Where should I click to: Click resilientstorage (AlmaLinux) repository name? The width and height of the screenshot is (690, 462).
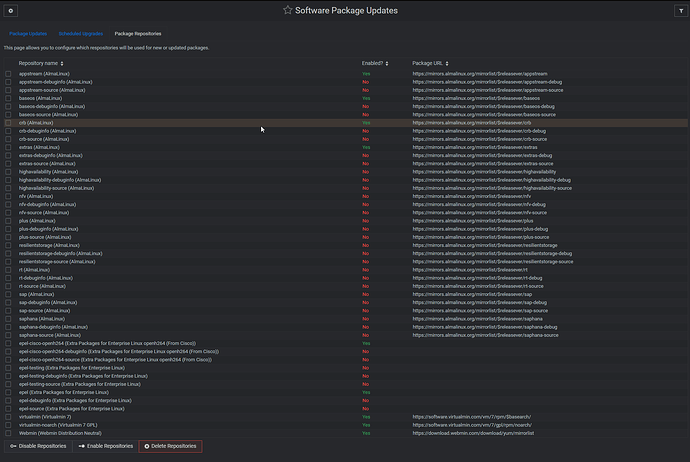[49, 245]
